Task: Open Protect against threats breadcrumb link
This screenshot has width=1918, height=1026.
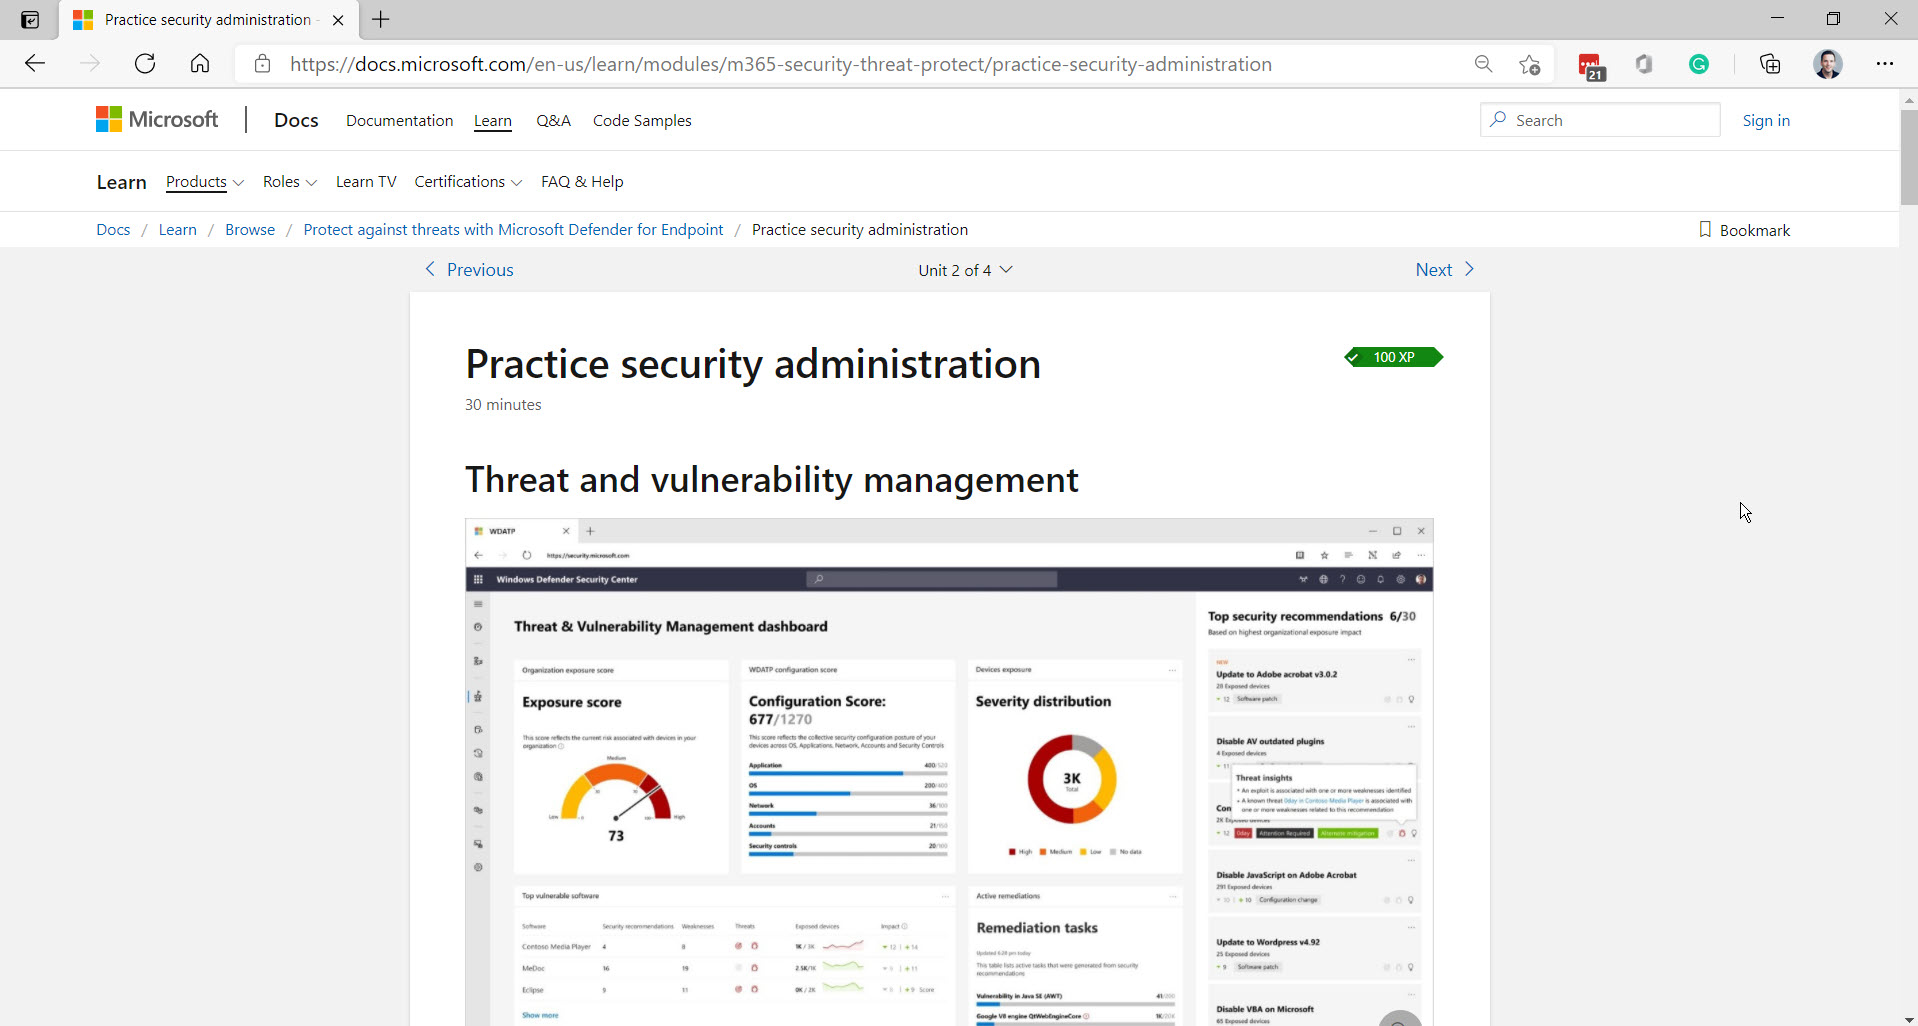Action: pyautogui.click(x=513, y=230)
